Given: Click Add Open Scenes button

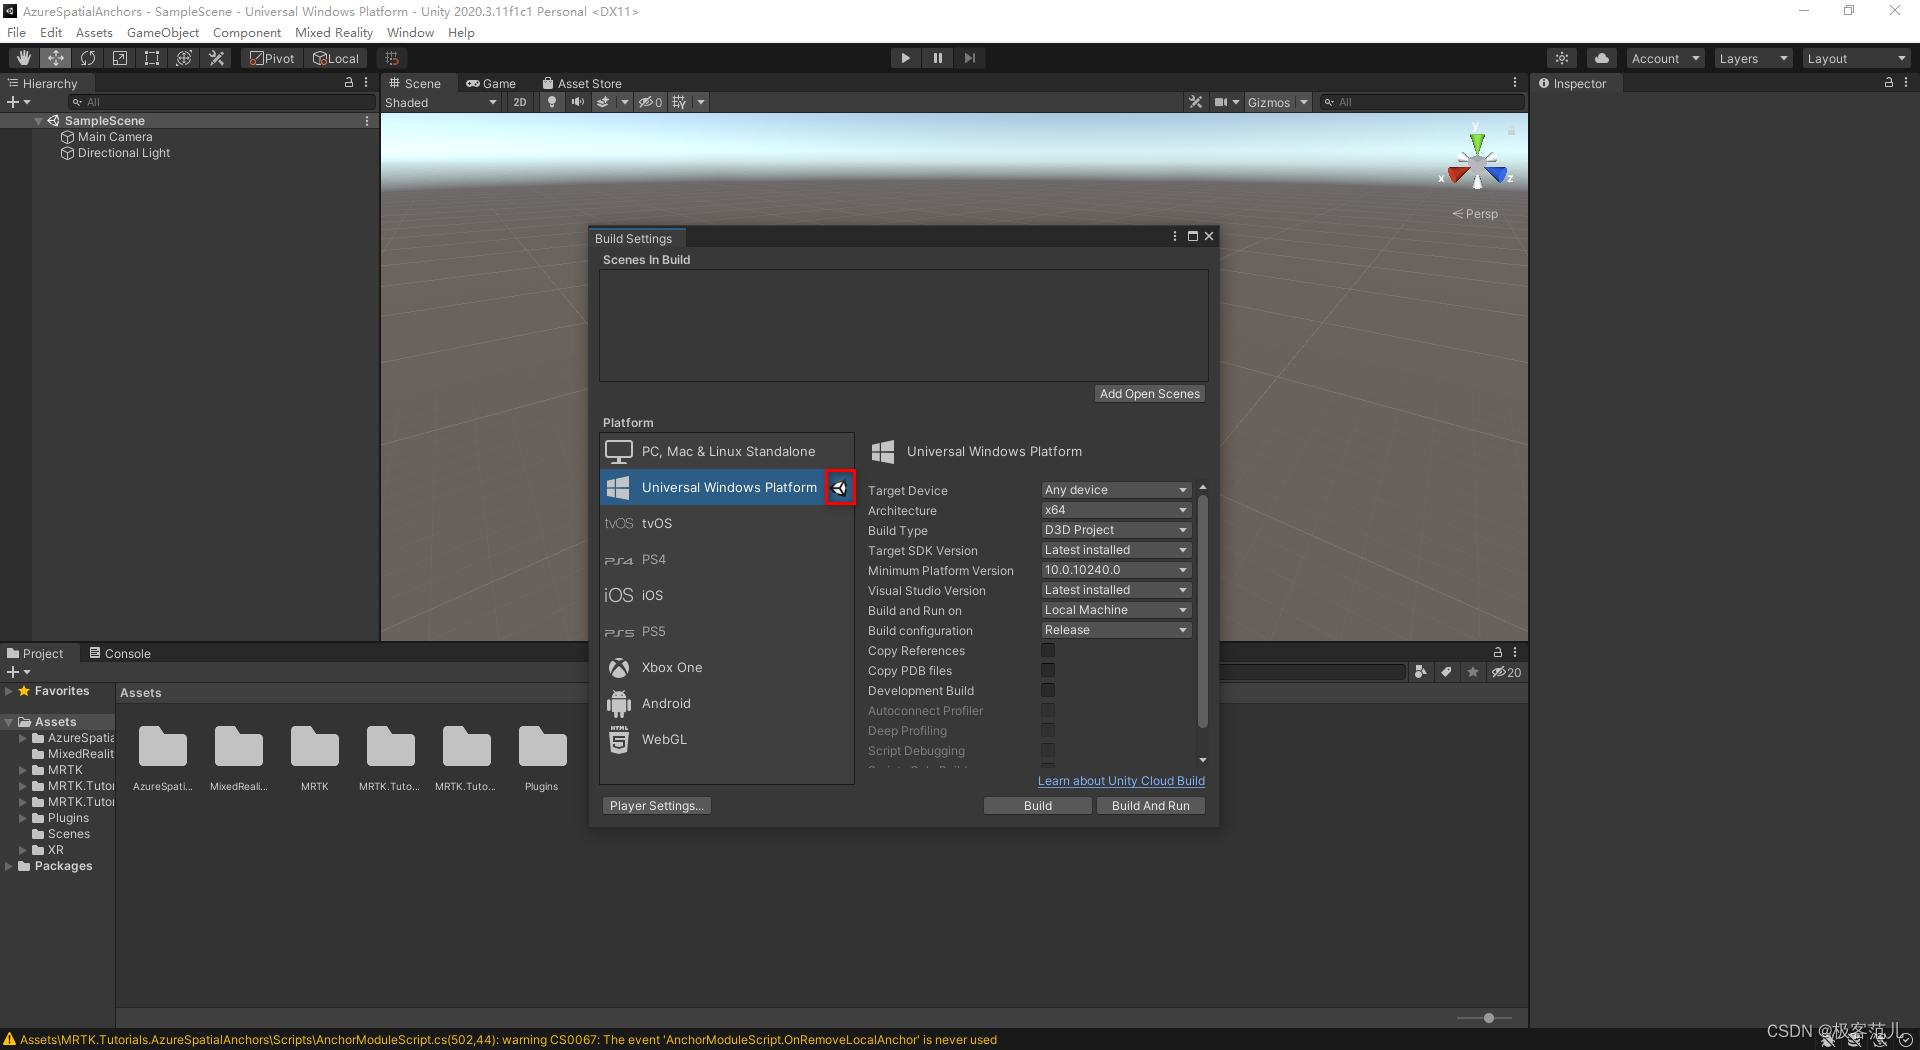Looking at the screenshot, I should (1150, 394).
